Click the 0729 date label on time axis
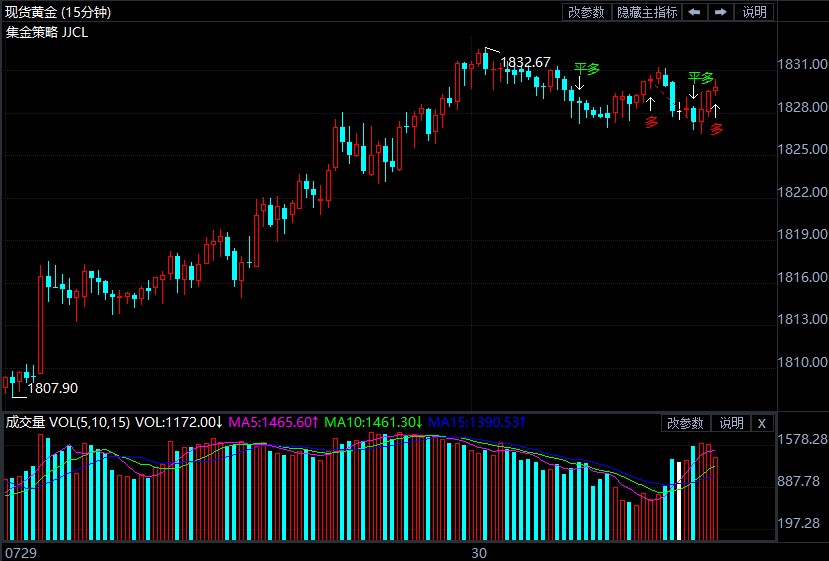Screen dimensions: 829x561 (x=19, y=552)
